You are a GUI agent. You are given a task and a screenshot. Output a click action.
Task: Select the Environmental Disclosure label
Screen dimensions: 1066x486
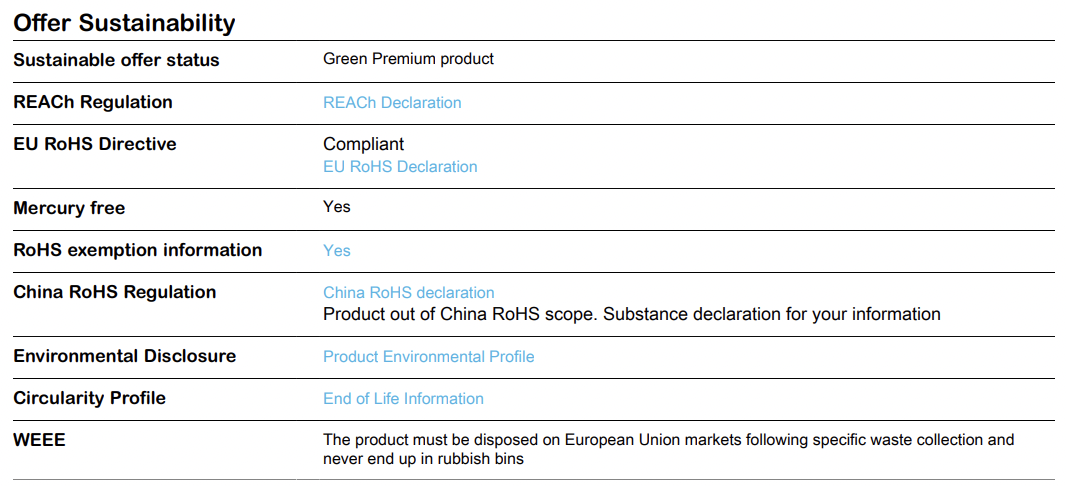click(125, 356)
